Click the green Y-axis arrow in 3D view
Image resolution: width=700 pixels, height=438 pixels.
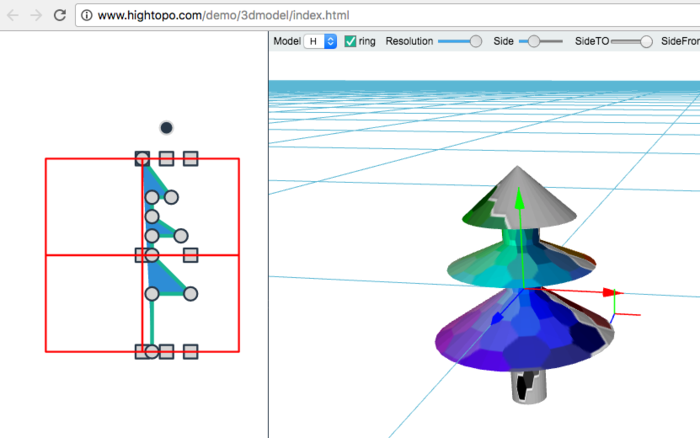pos(519,199)
